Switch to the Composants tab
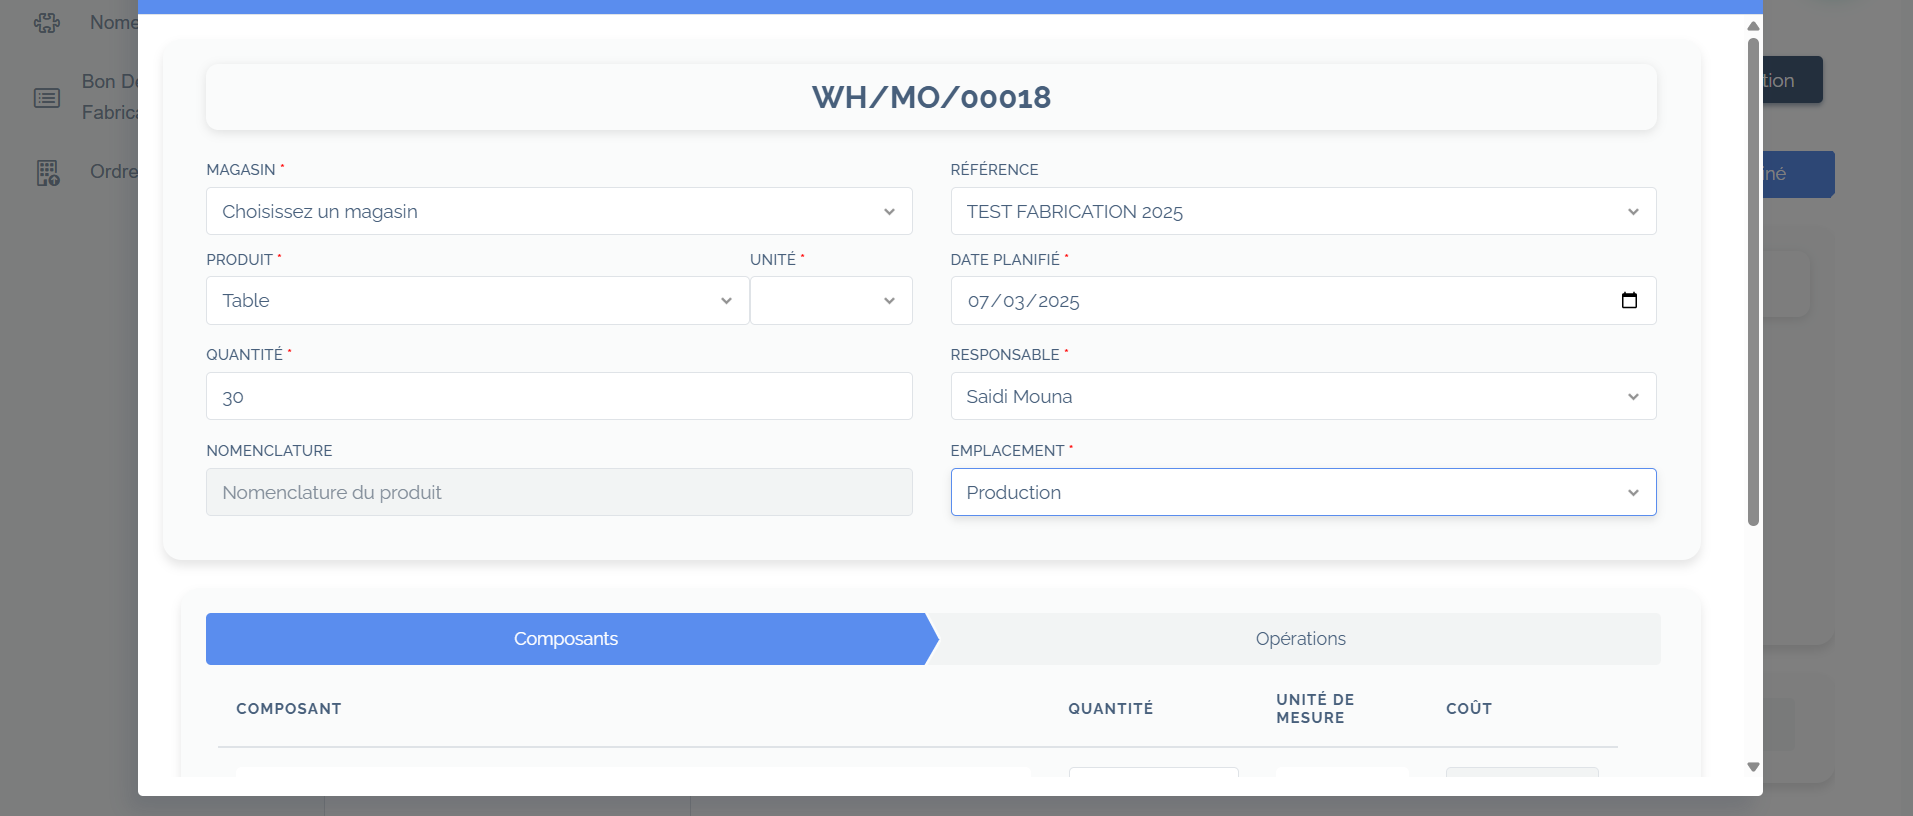 pyautogui.click(x=566, y=639)
